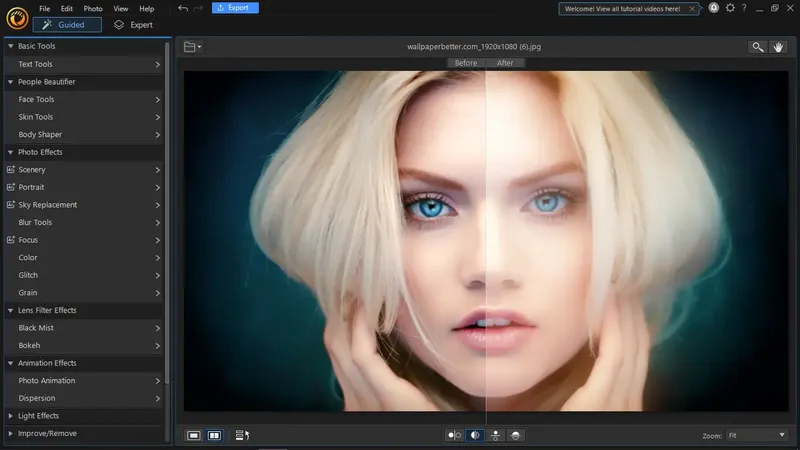Viewport: 800px width, 450px height.
Task: Switch to single-image view mode
Action: tap(194, 435)
